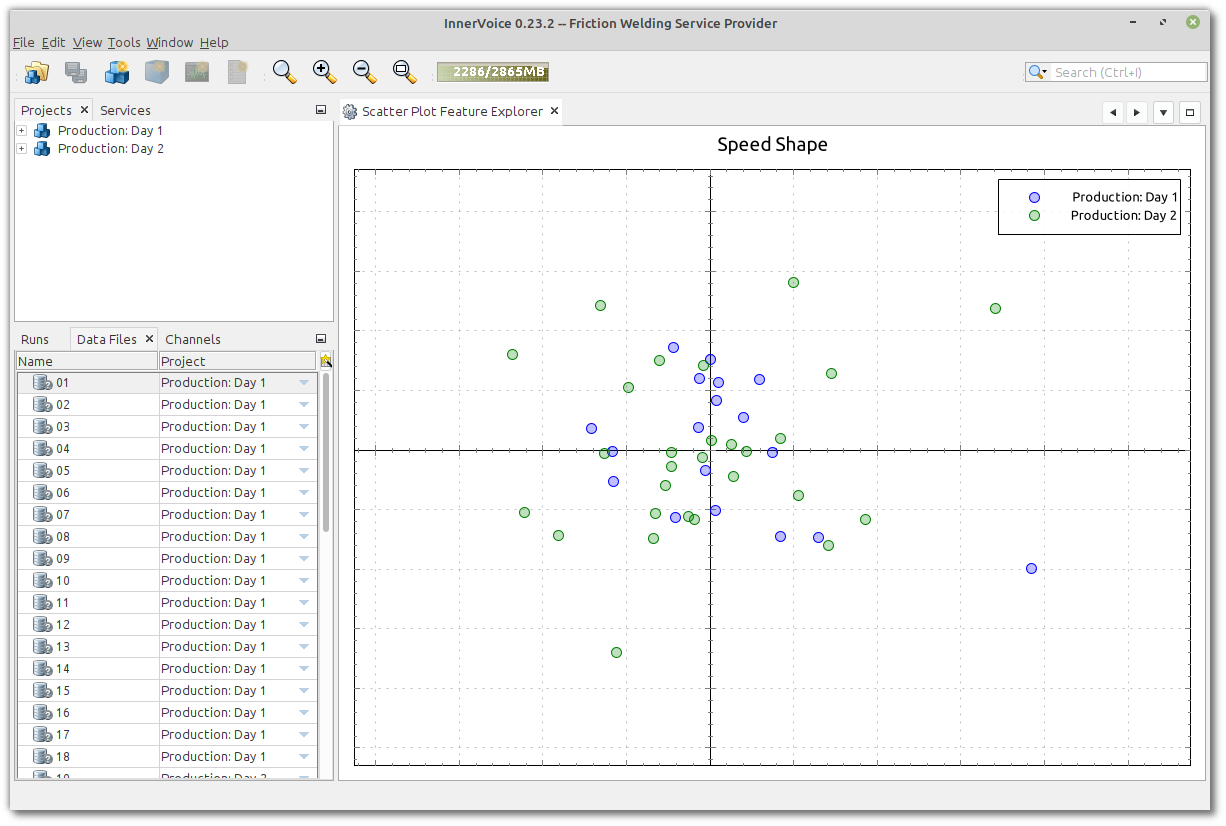The height and width of the screenshot is (826, 1226).
Task: Show the opened documents list dropdown arrow
Action: point(1163,113)
